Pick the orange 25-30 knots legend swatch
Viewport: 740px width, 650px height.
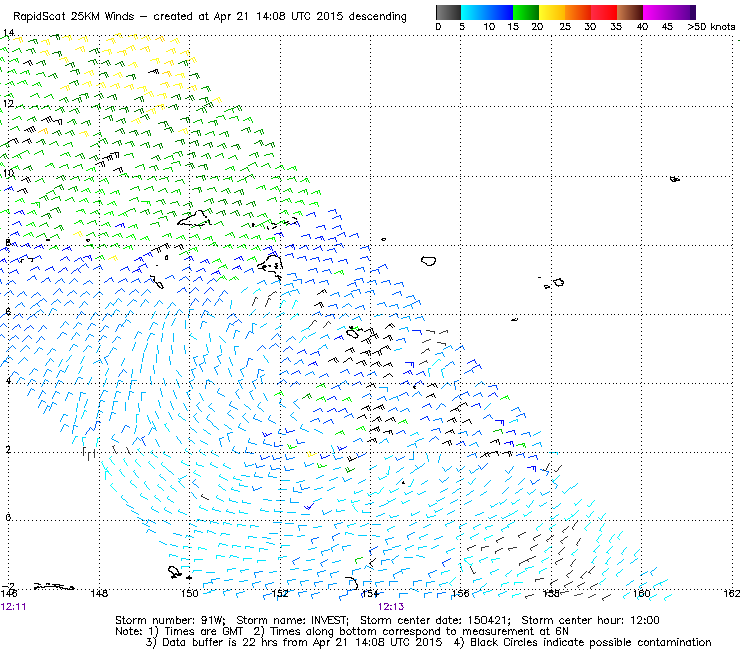(578, 12)
